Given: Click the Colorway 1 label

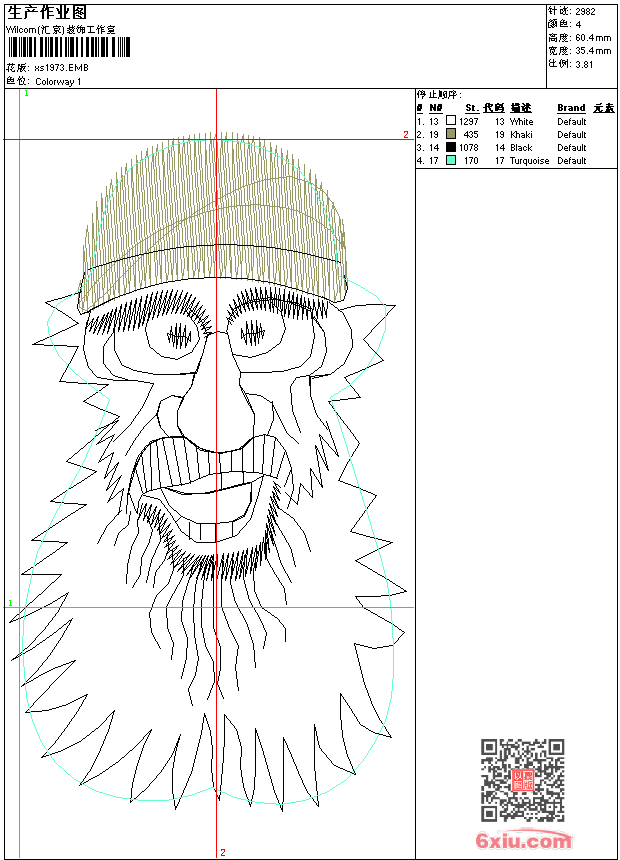Looking at the screenshot, I should click(59, 81).
